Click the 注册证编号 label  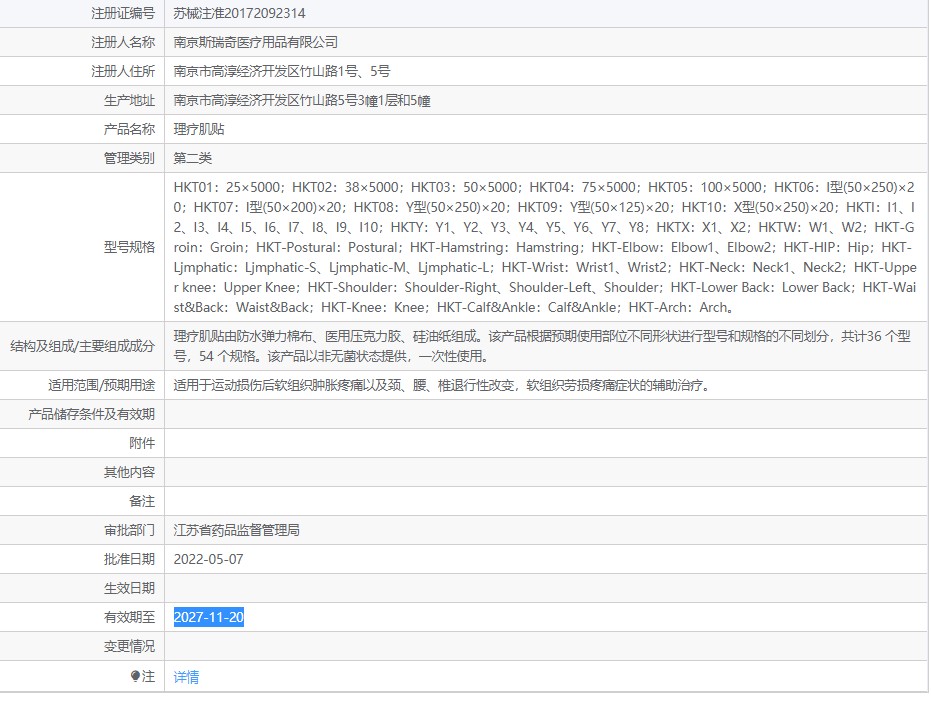coord(123,13)
